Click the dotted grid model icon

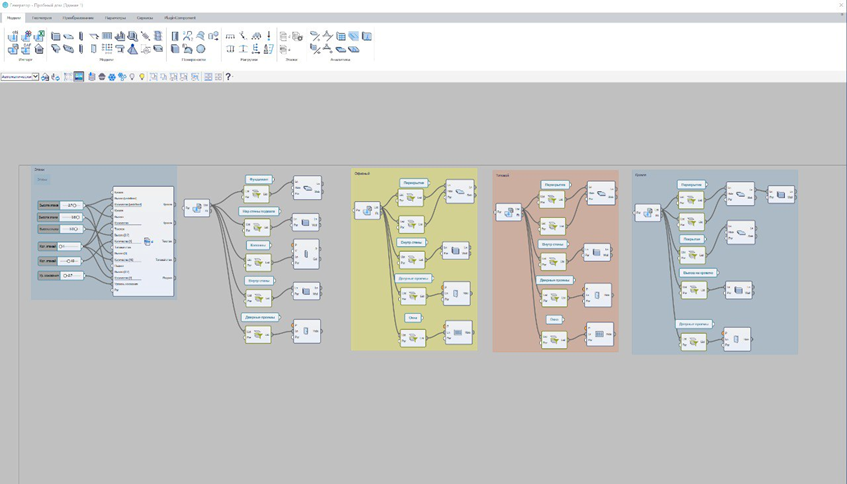coord(107,49)
